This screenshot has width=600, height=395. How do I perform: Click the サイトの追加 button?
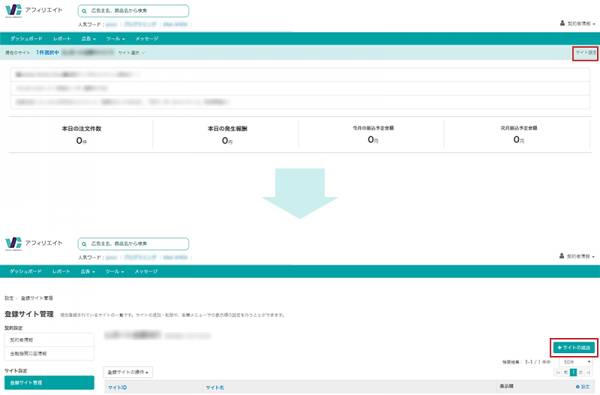(x=574, y=348)
